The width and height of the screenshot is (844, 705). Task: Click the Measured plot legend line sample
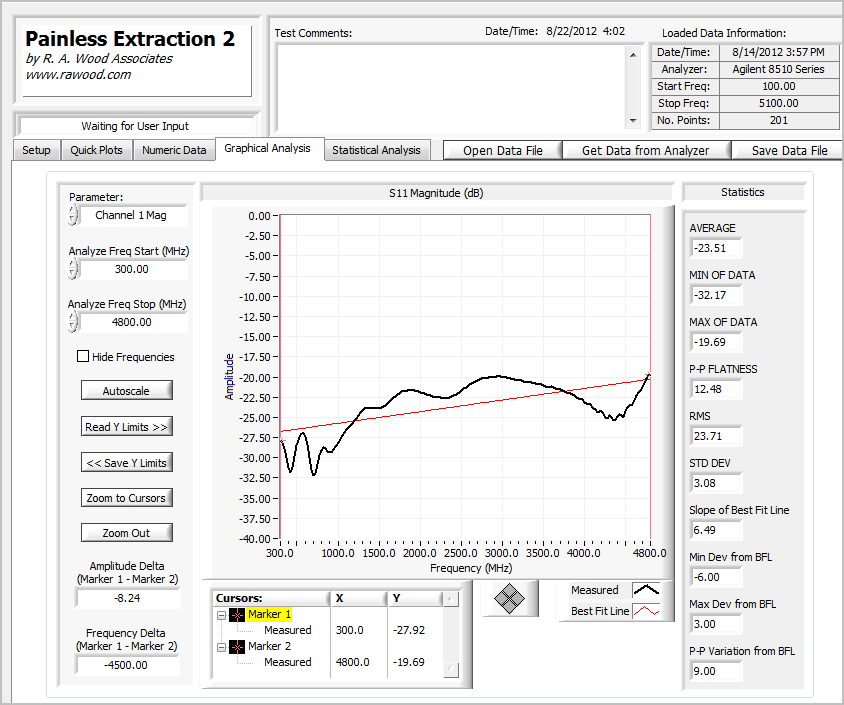pyautogui.click(x=646, y=590)
